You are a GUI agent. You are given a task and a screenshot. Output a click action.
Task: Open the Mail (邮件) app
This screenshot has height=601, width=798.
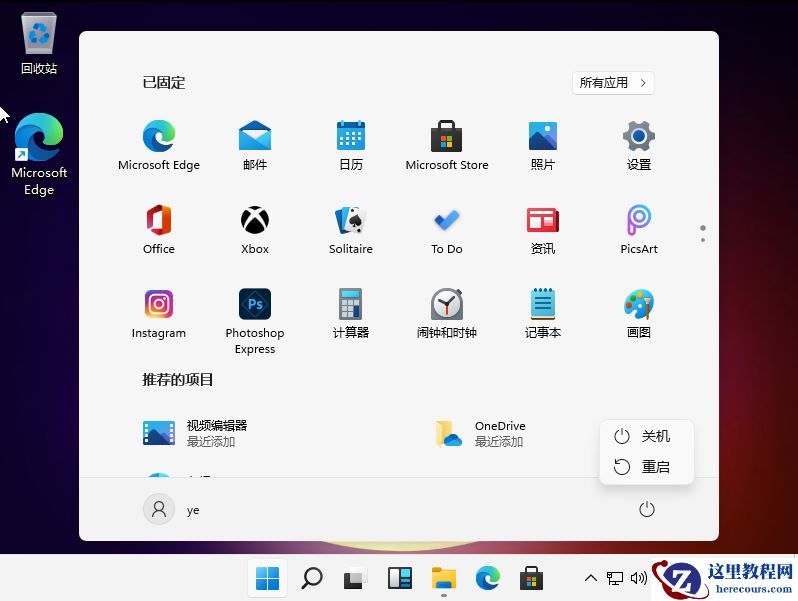(x=254, y=145)
